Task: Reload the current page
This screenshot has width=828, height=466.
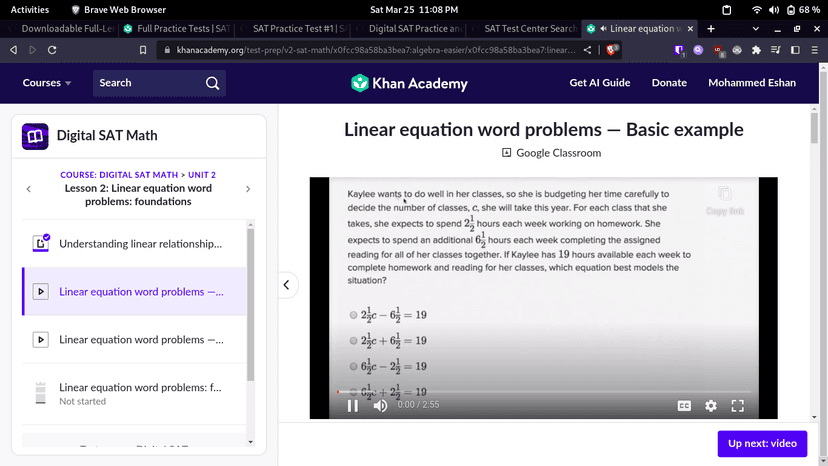Action: [52, 50]
